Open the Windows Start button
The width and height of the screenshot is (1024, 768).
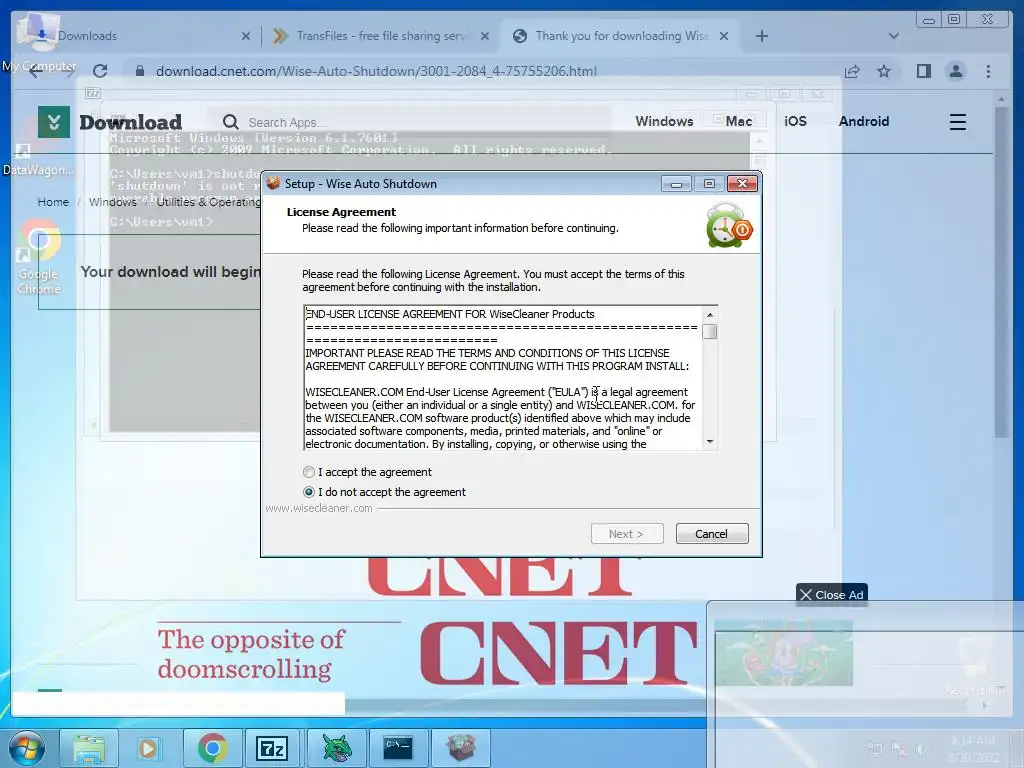pyautogui.click(x=27, y=748)
